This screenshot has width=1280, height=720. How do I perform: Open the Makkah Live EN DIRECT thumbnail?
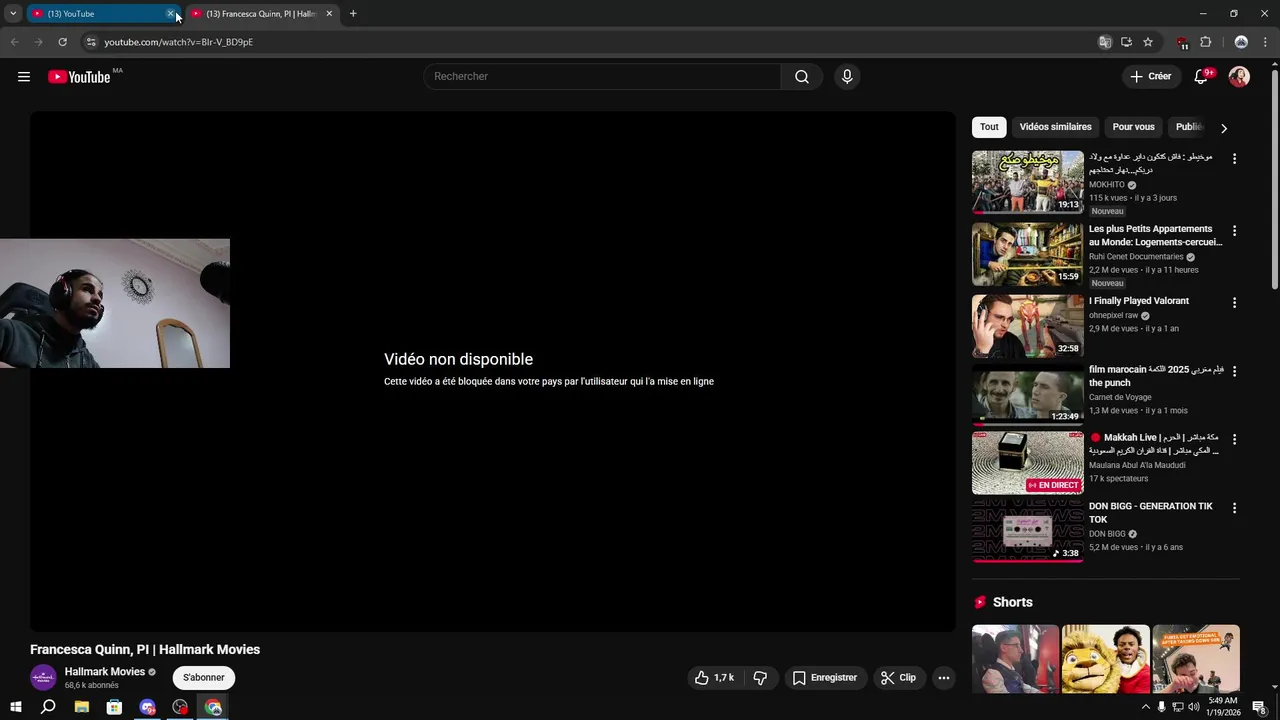tap(1028, 462)
